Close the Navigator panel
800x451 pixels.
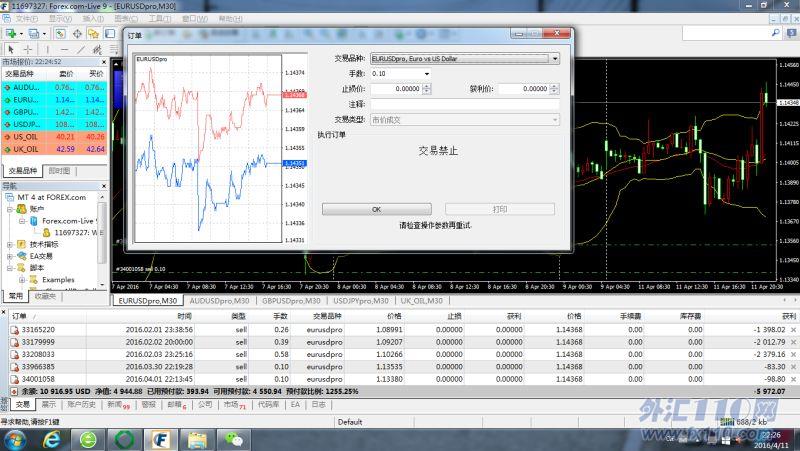[104, 186]
